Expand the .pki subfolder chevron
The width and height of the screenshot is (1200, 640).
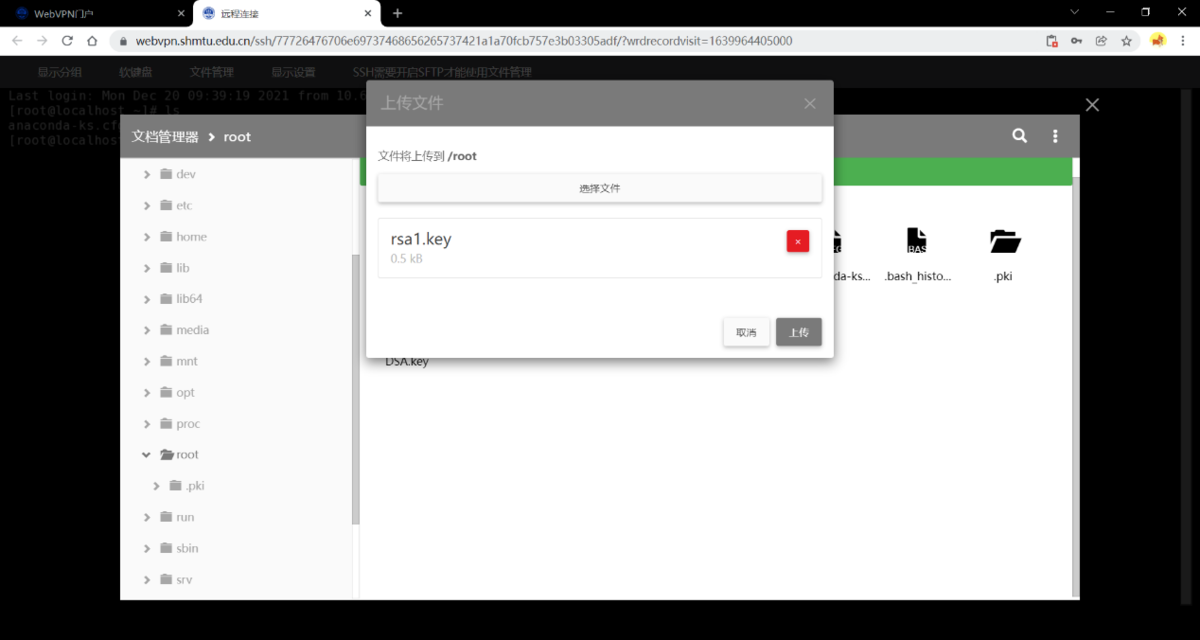pos(157,486)
